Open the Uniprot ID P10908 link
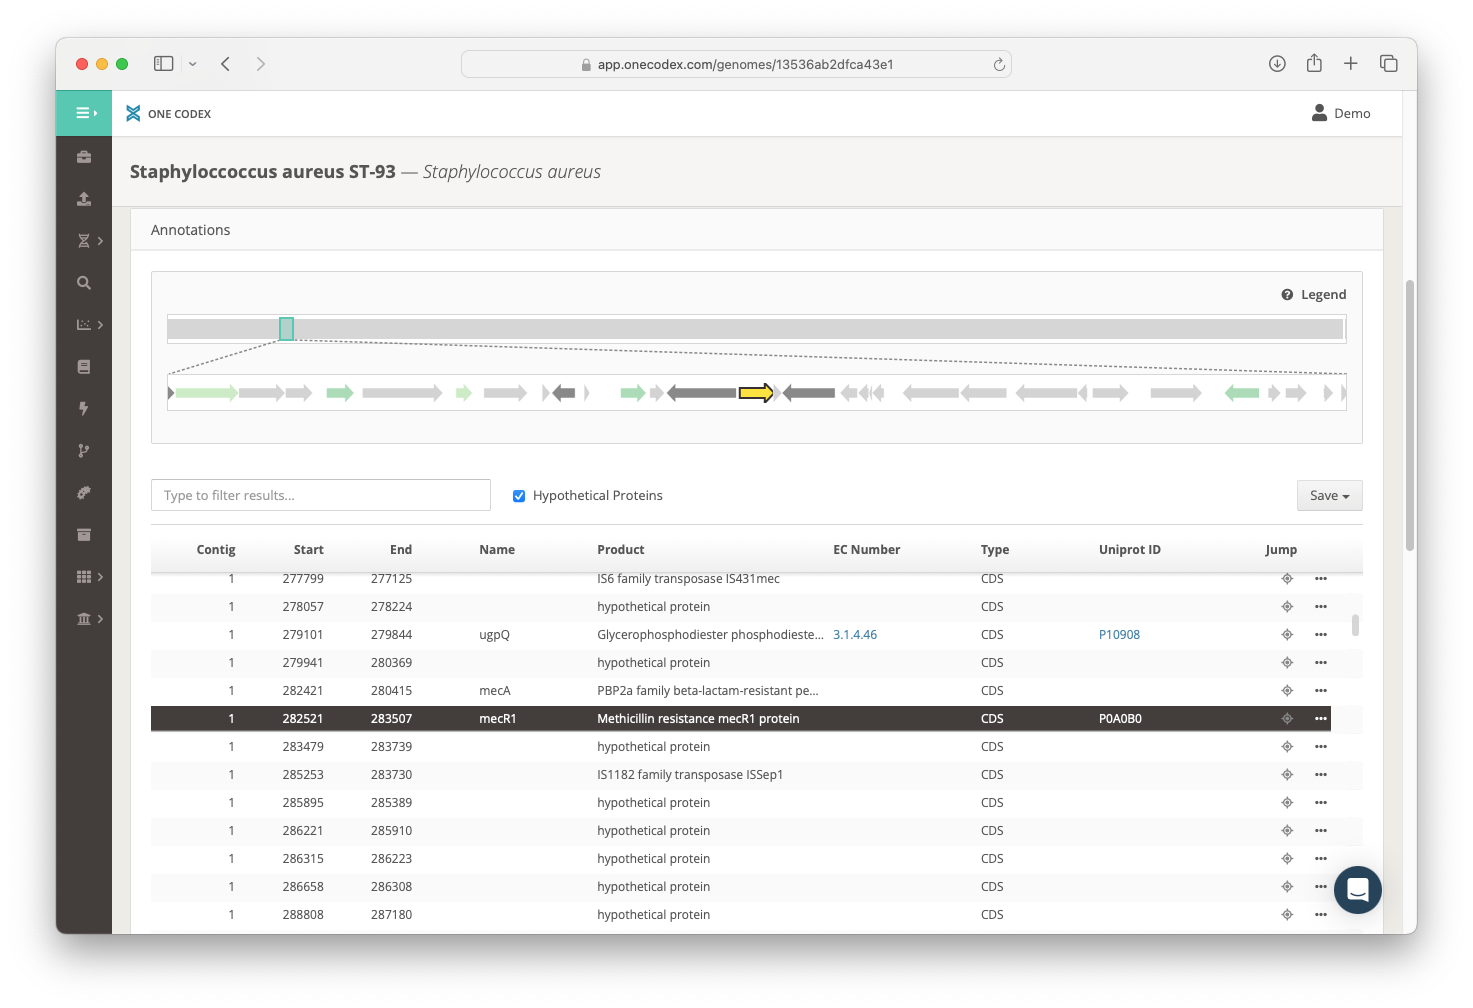This screenshot has width=1473, height=1008. [x=1119, y=635]
